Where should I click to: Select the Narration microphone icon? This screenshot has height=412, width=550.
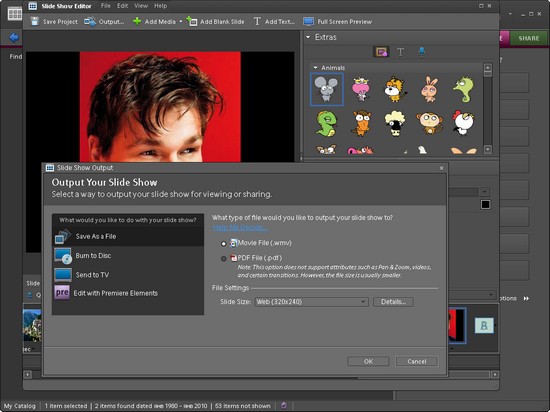coord(422,52)
